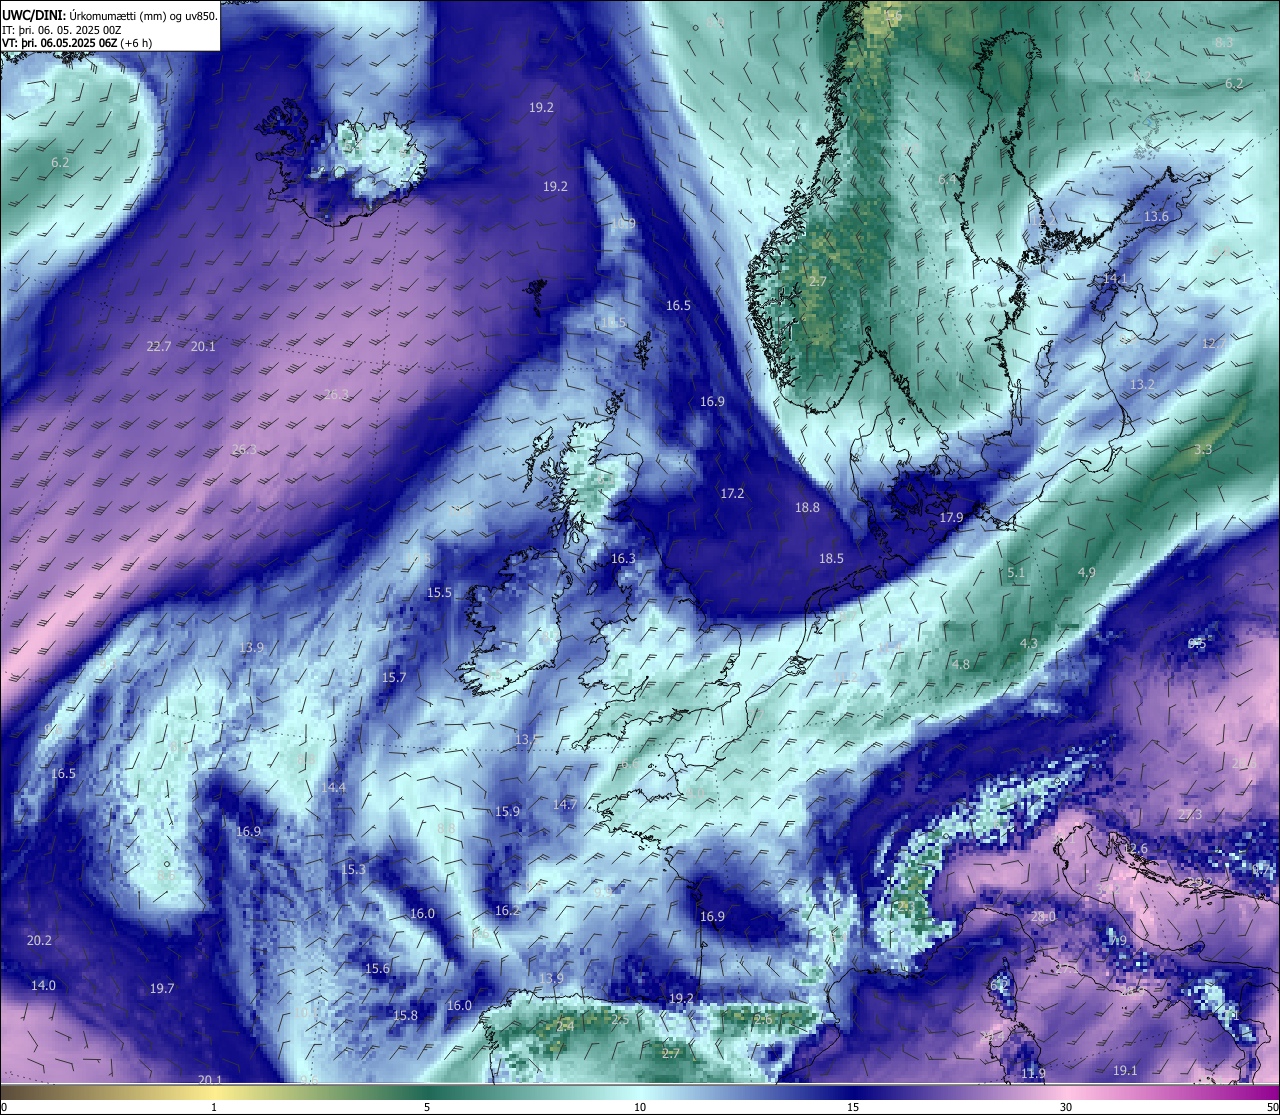Click the colorbar tick labeled 0
The width and height of the screenshot is (1280, 1115).
click(4, 1107)
